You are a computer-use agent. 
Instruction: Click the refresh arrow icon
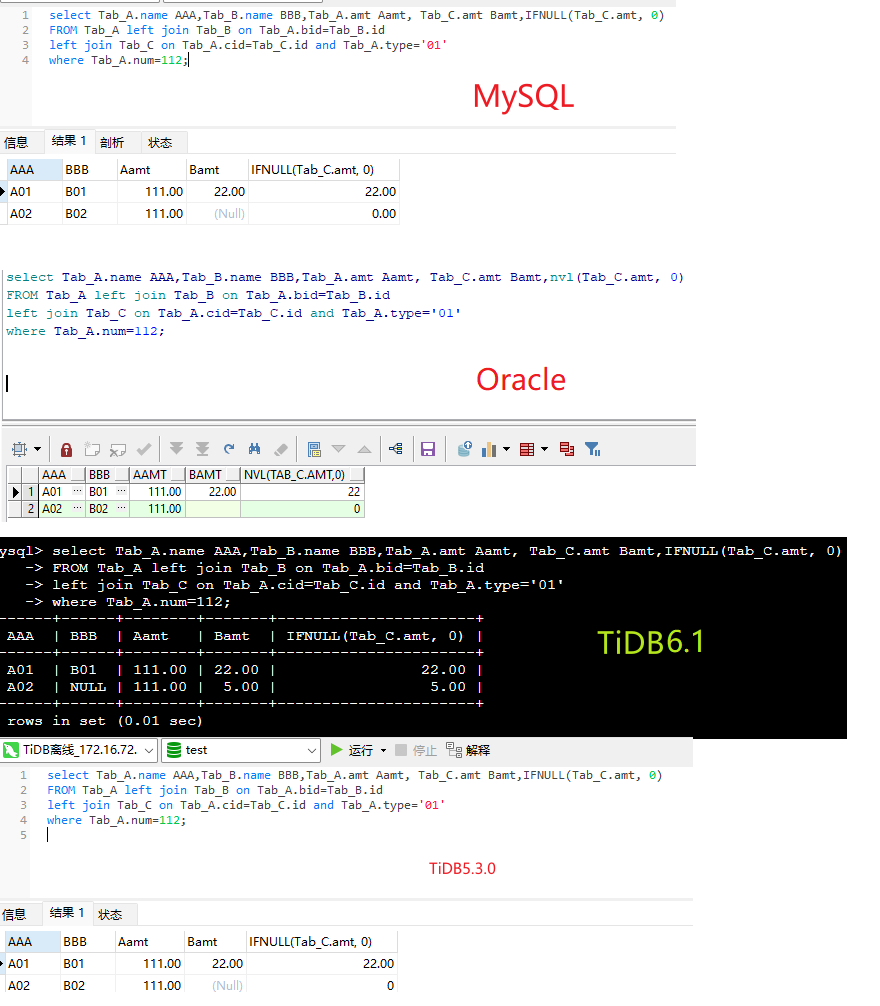point(229,448)
